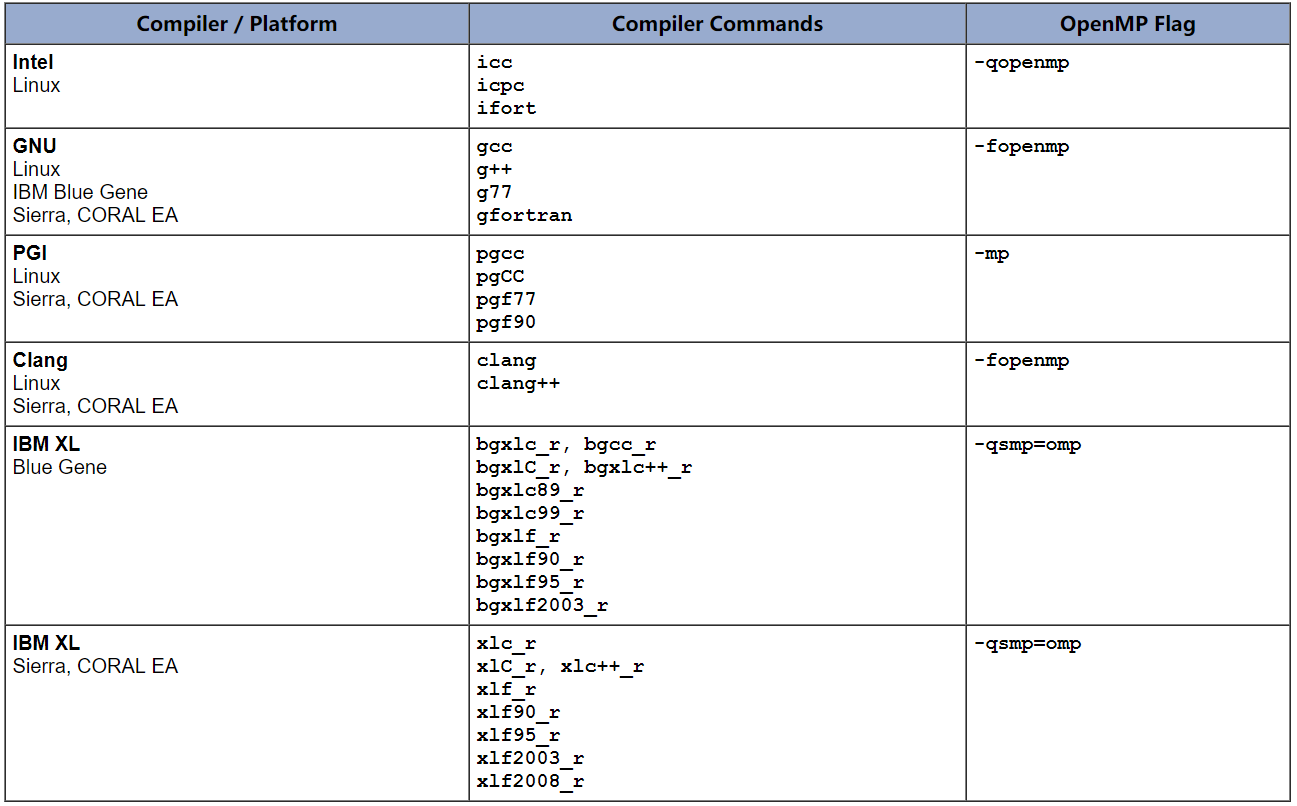Click "Blue Gene" under the IBM XL heading
1297x806 pixels.
pyautogui.click(x=59, y=467)
